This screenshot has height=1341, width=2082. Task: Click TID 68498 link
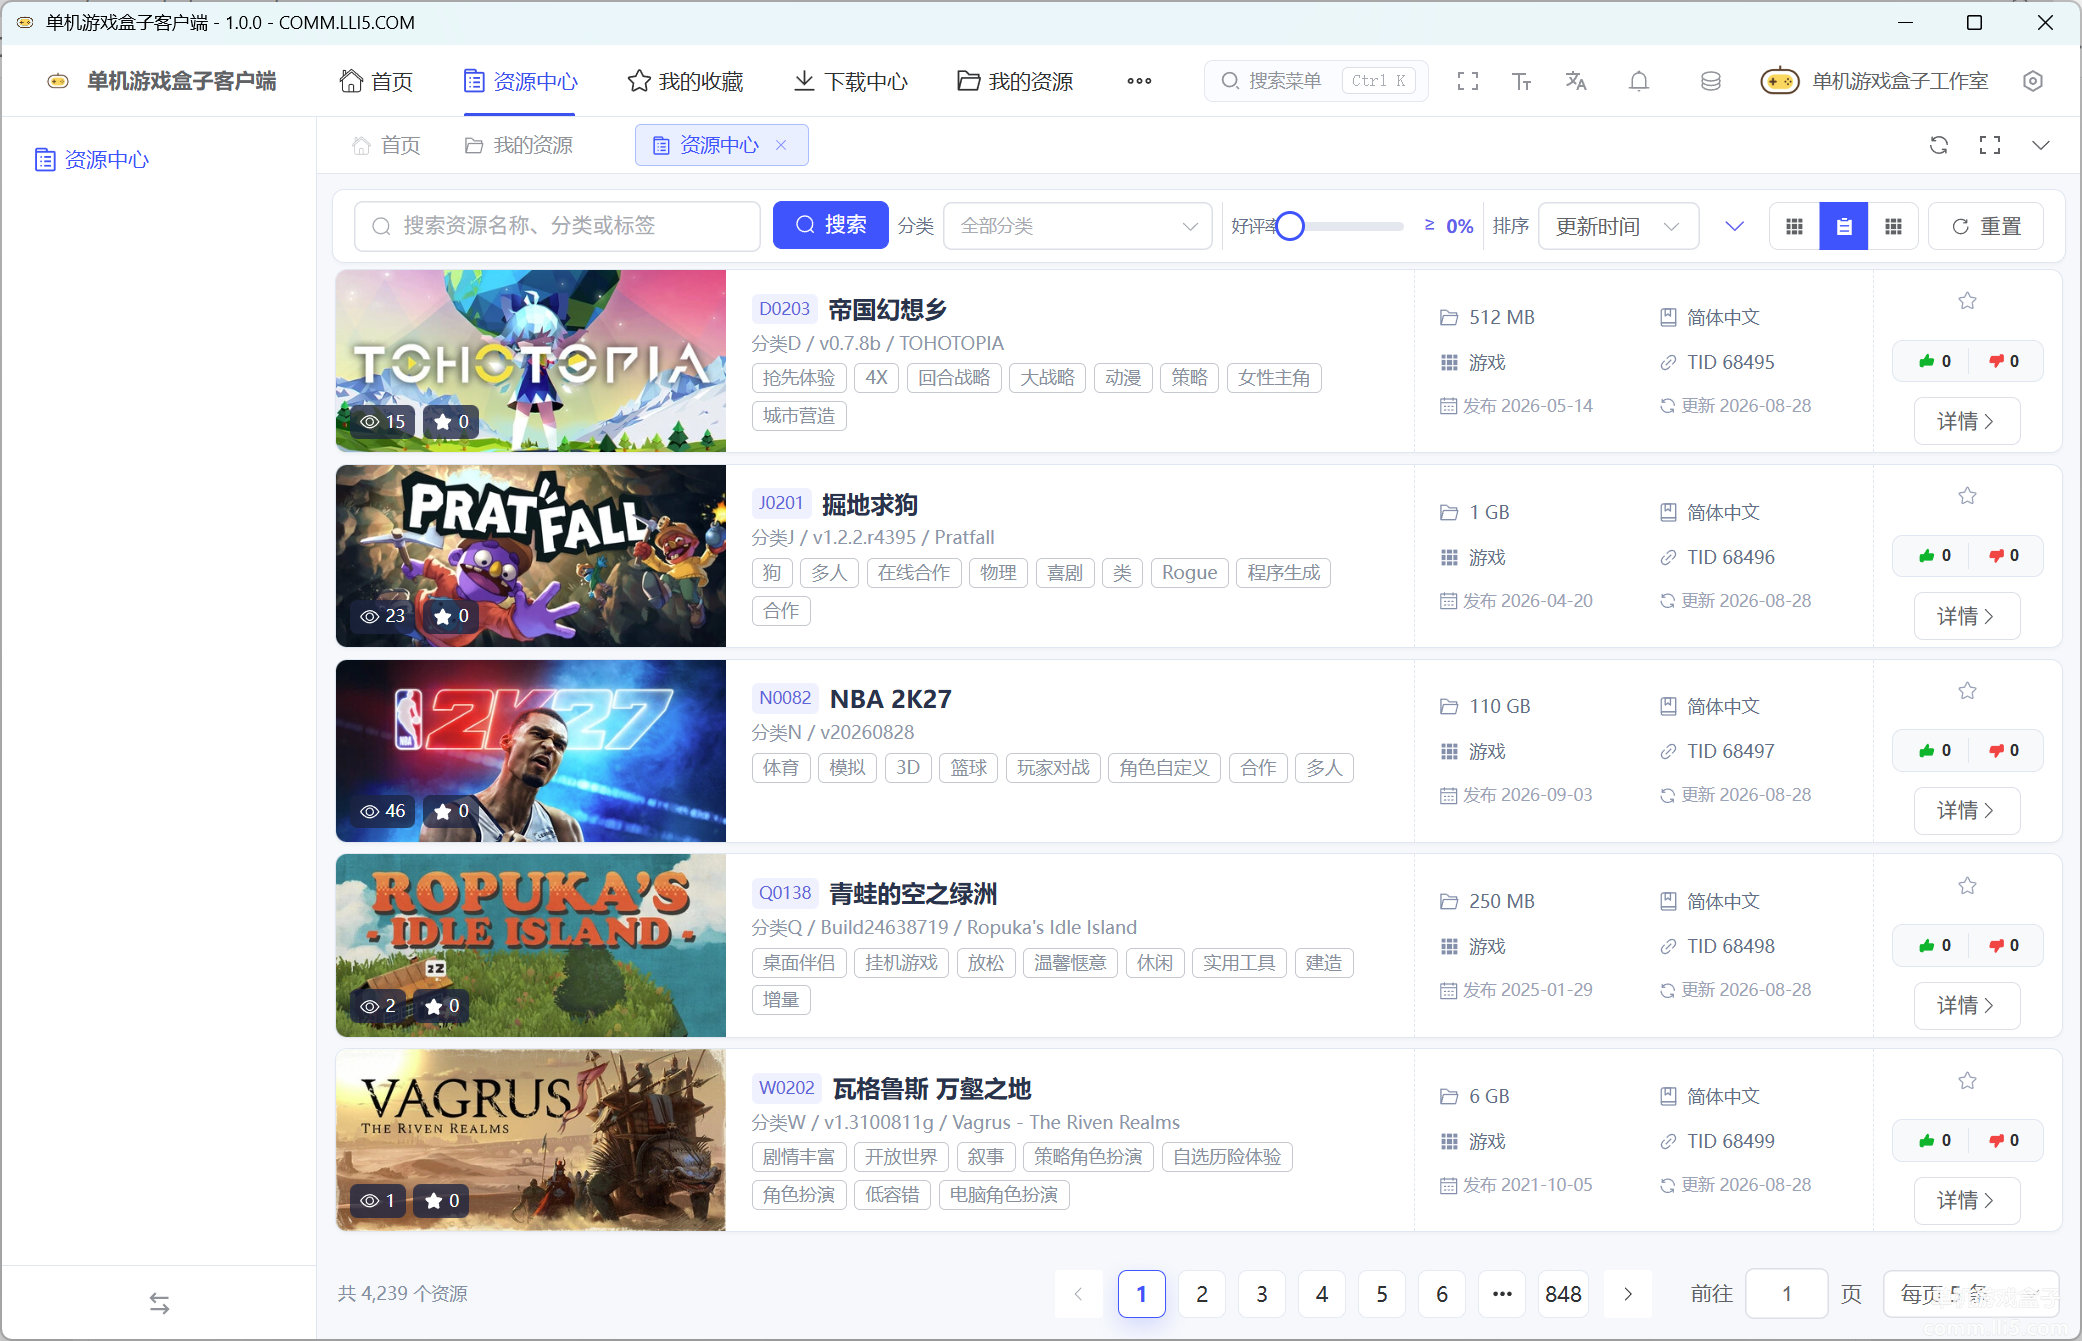pyautogui.click(x=1718, y=946)
